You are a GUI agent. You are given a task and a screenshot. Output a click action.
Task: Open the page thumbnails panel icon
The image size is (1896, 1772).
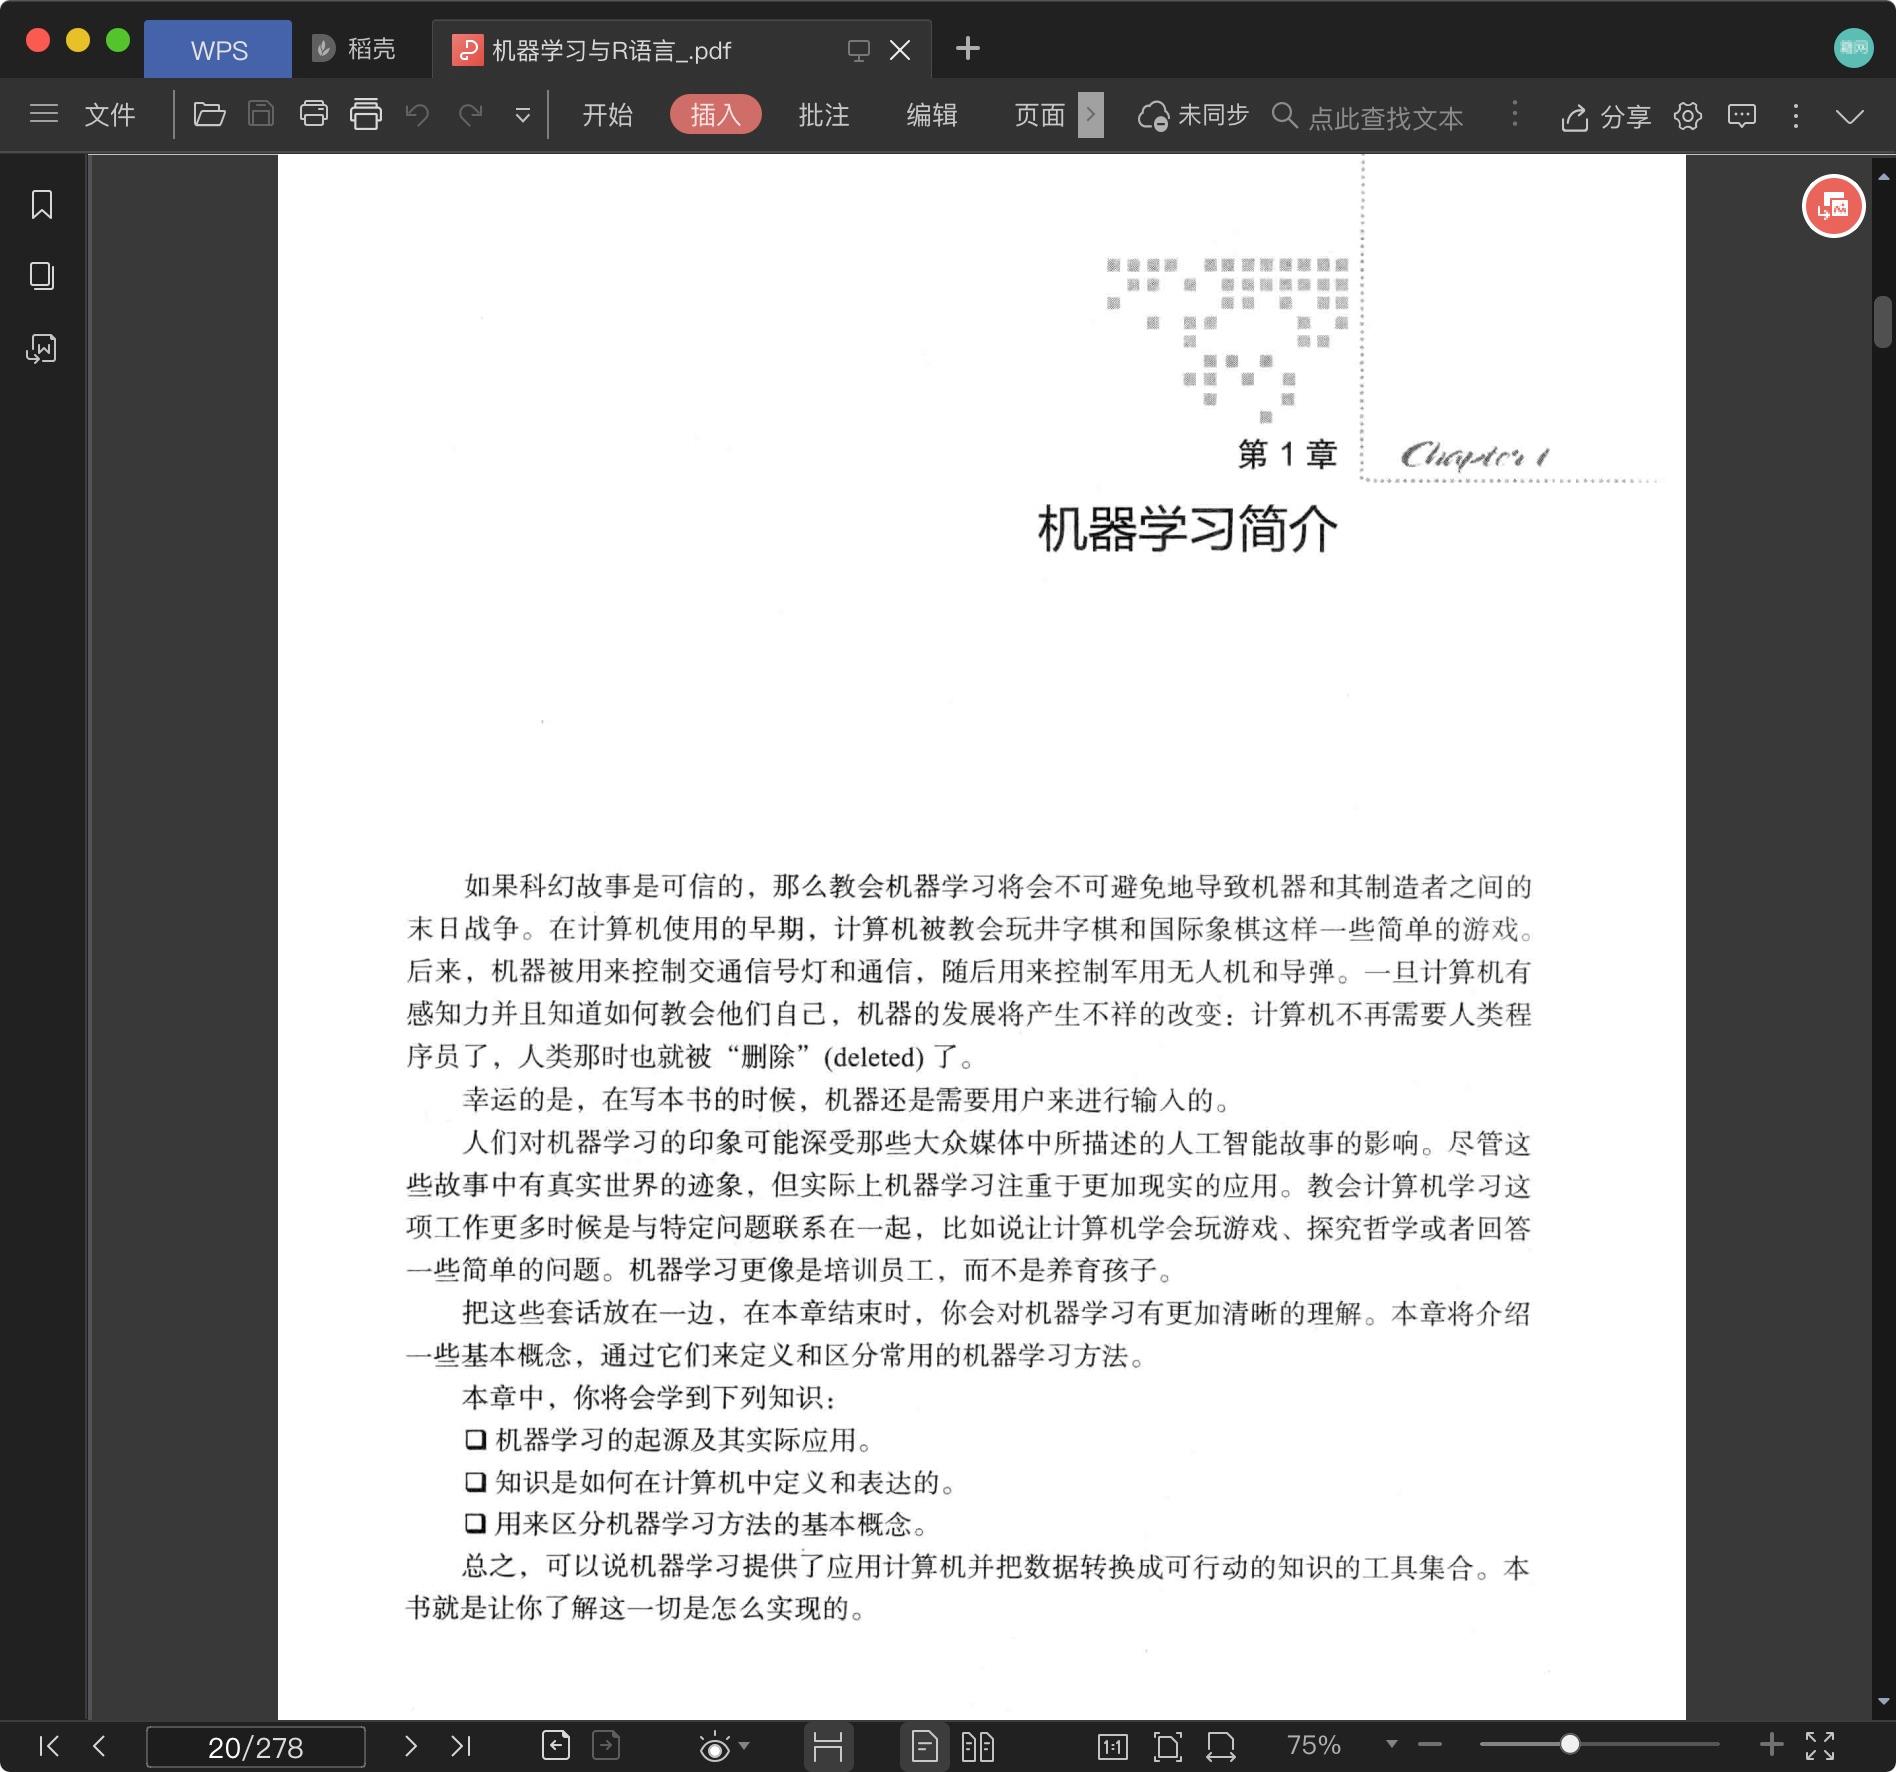coord(42,276)
